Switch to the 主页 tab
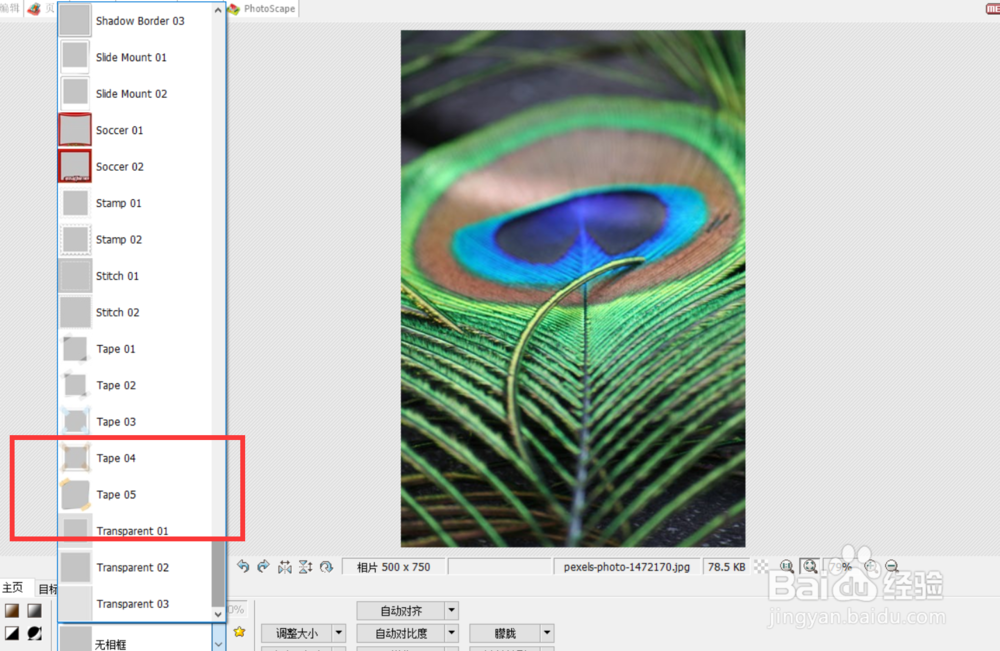Screen dimensions: 1000x651 [13, 587]
